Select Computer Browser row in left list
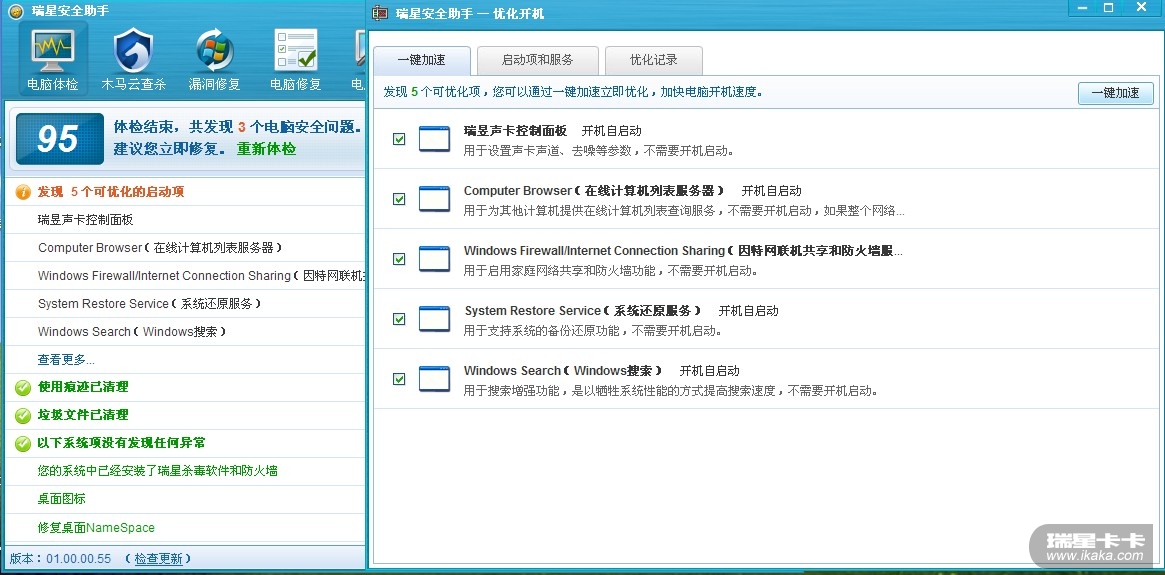 click(x=184, y=248)
